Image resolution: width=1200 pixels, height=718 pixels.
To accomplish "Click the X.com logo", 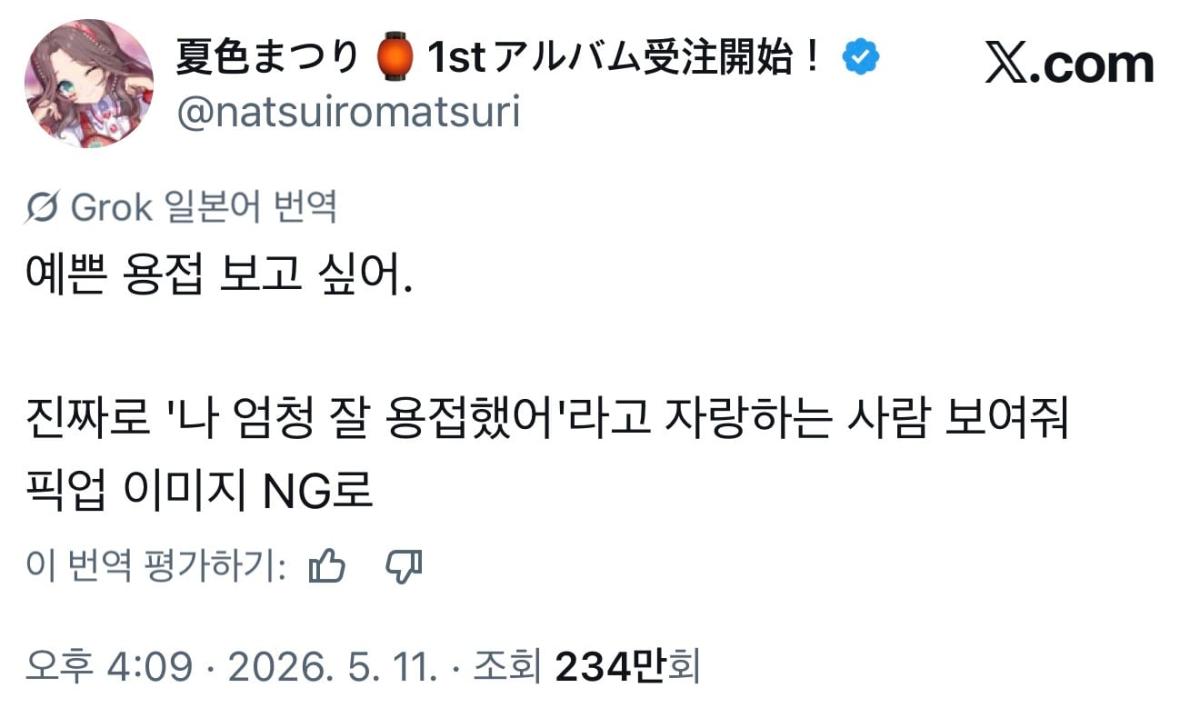I will (x=1069, y=63).
